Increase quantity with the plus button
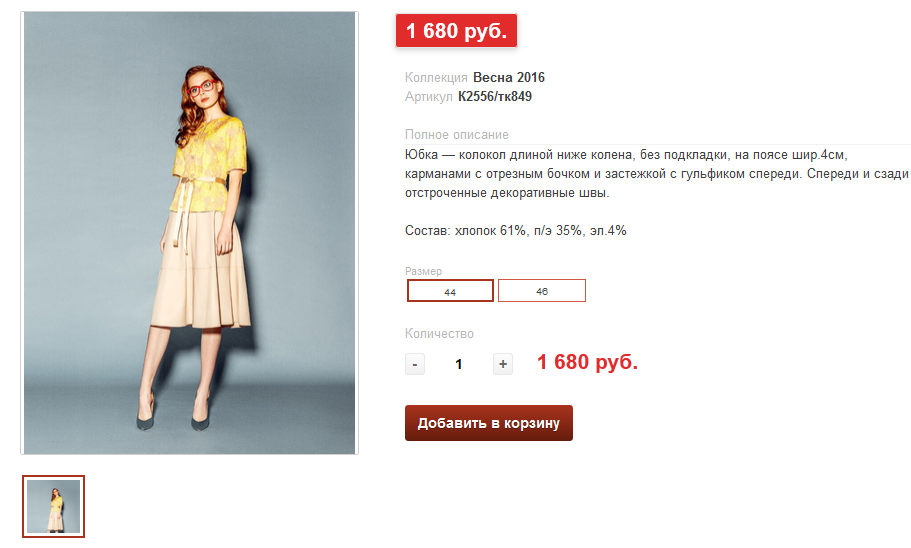This screenshot has width=911, height=548. pyautogui.click(x=503, y=364)
